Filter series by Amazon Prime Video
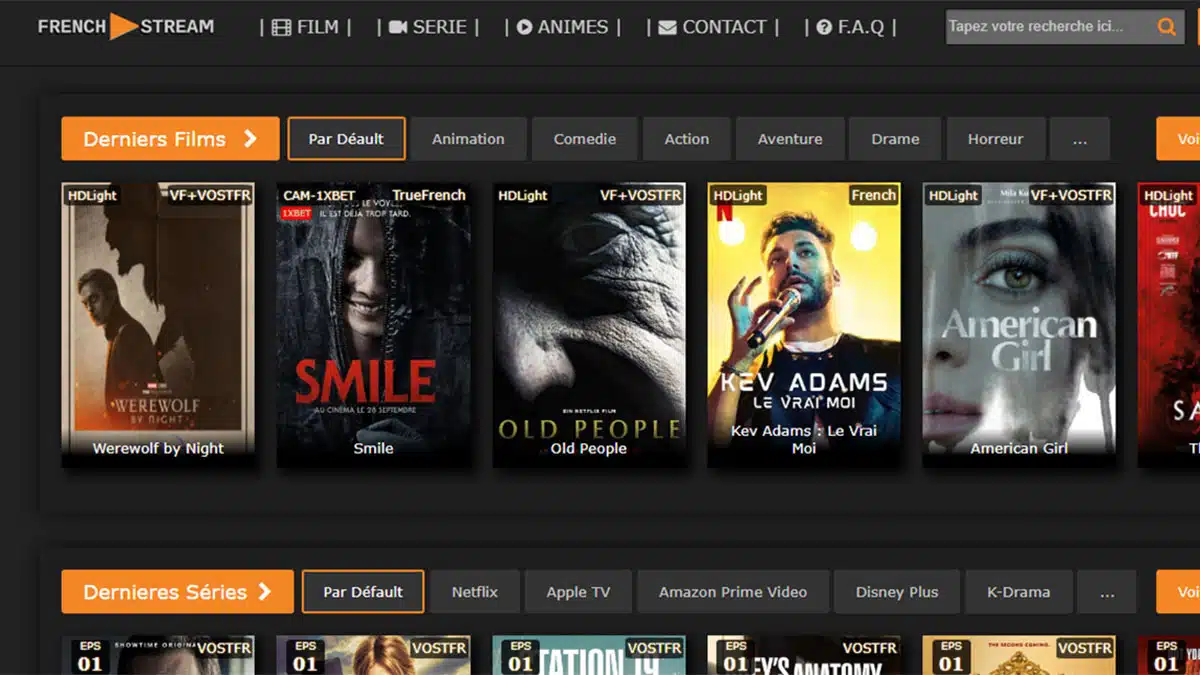This screenshot has height=675, width=1200. pos(733,592)
